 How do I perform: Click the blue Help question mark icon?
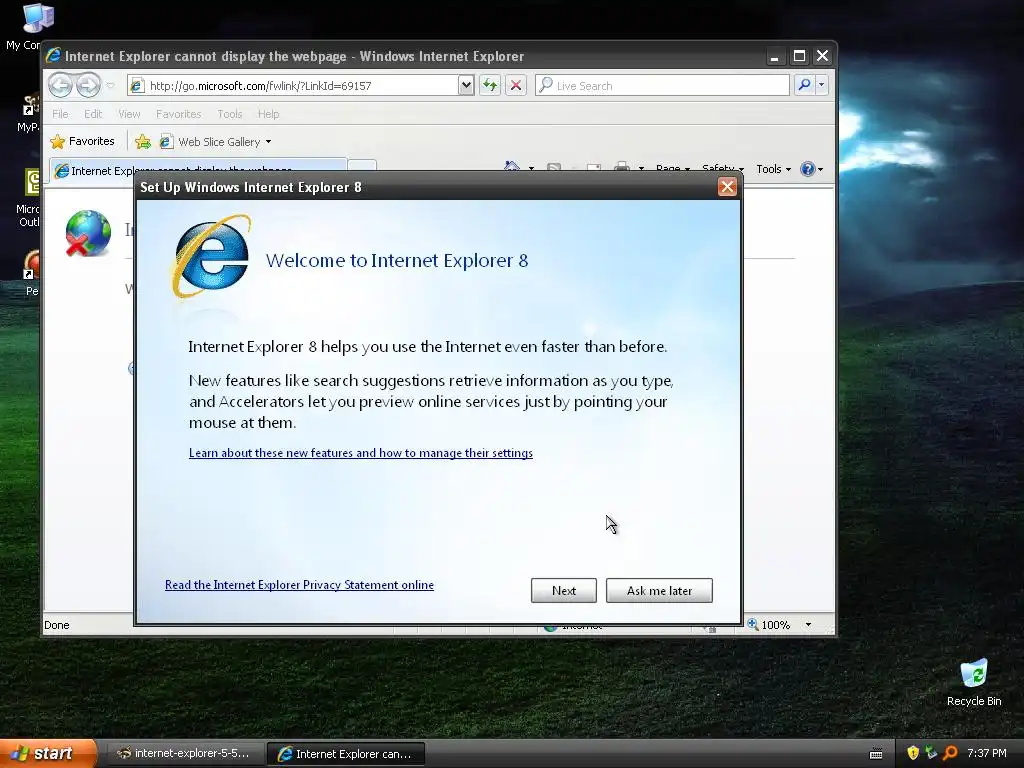coord(808,169)
